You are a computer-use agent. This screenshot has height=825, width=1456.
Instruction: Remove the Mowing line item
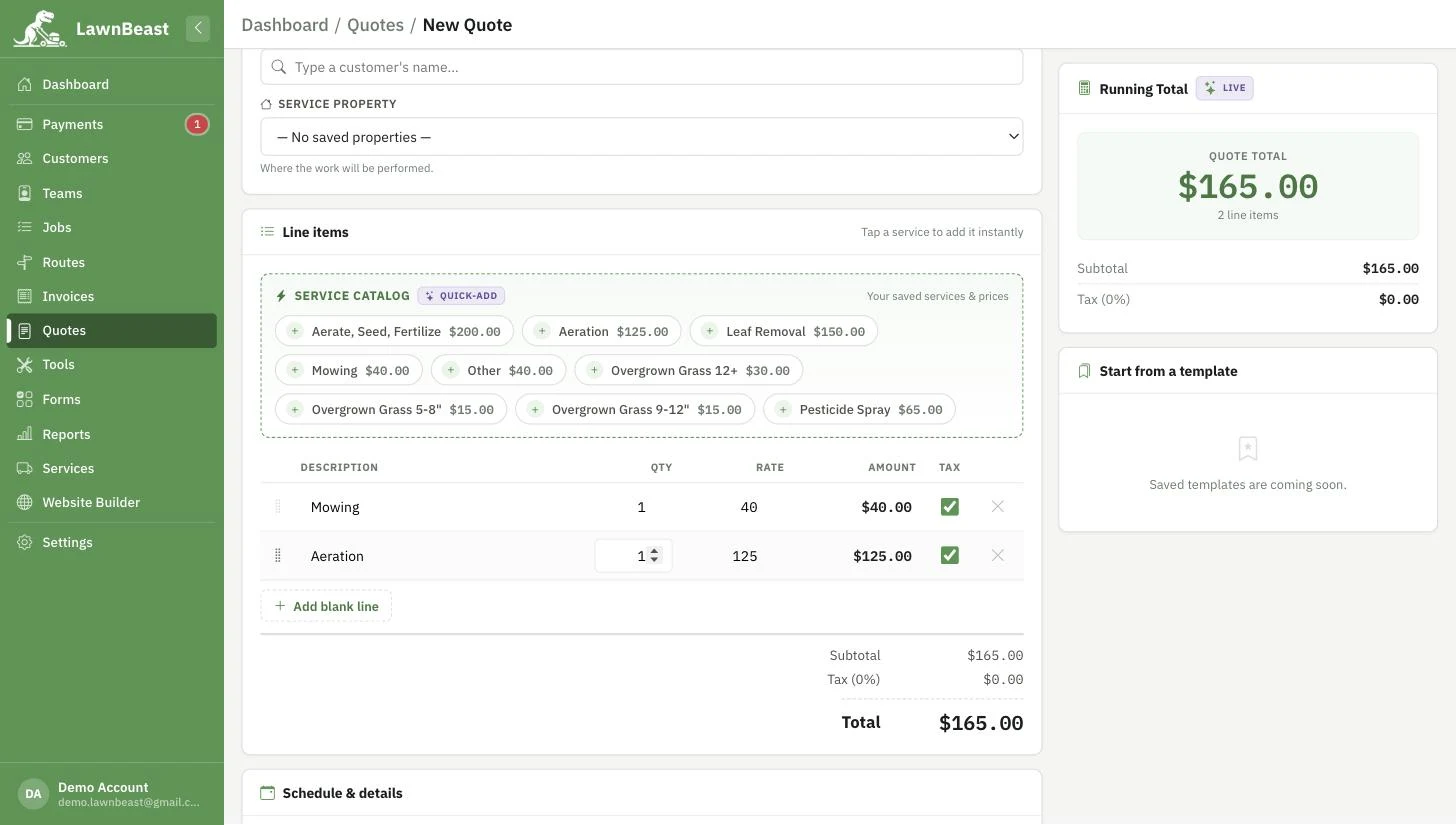point(997,507)
